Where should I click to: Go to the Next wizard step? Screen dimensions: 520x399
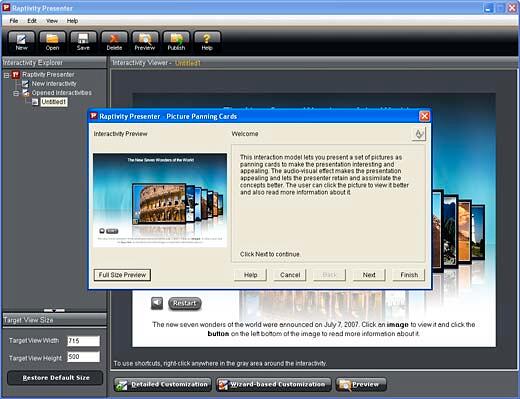(x=369, y=275)
